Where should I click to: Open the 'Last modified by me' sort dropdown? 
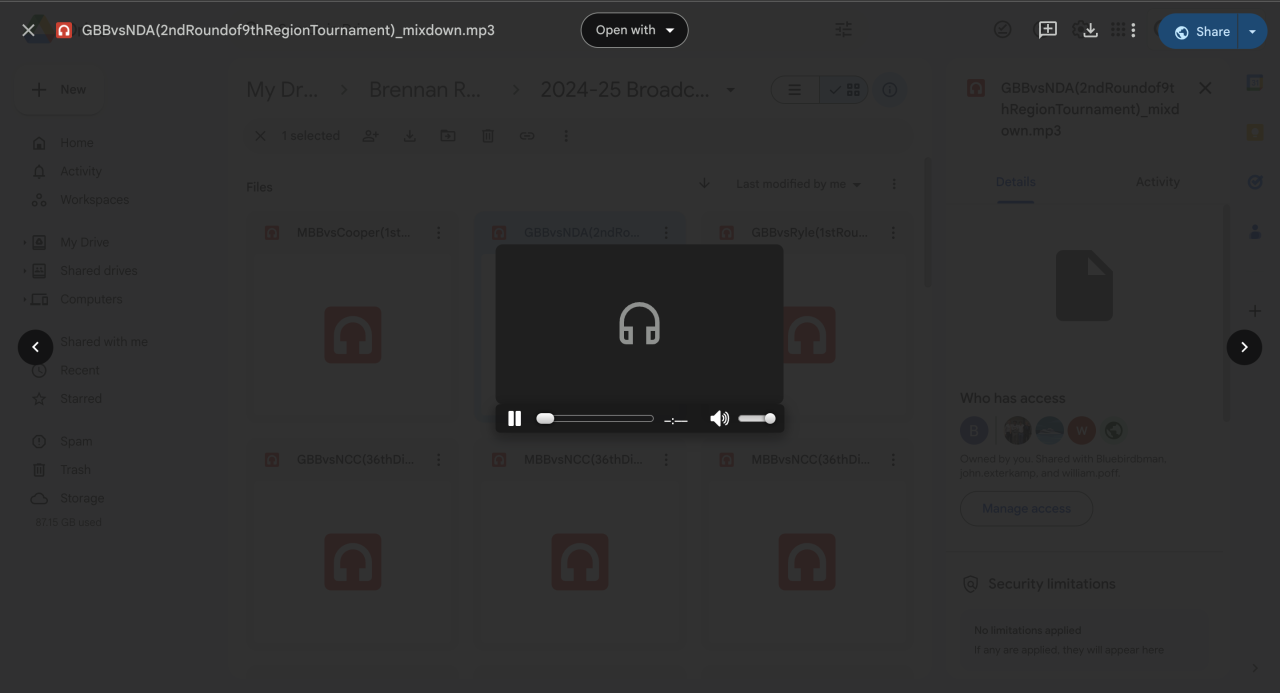(798, 184)
